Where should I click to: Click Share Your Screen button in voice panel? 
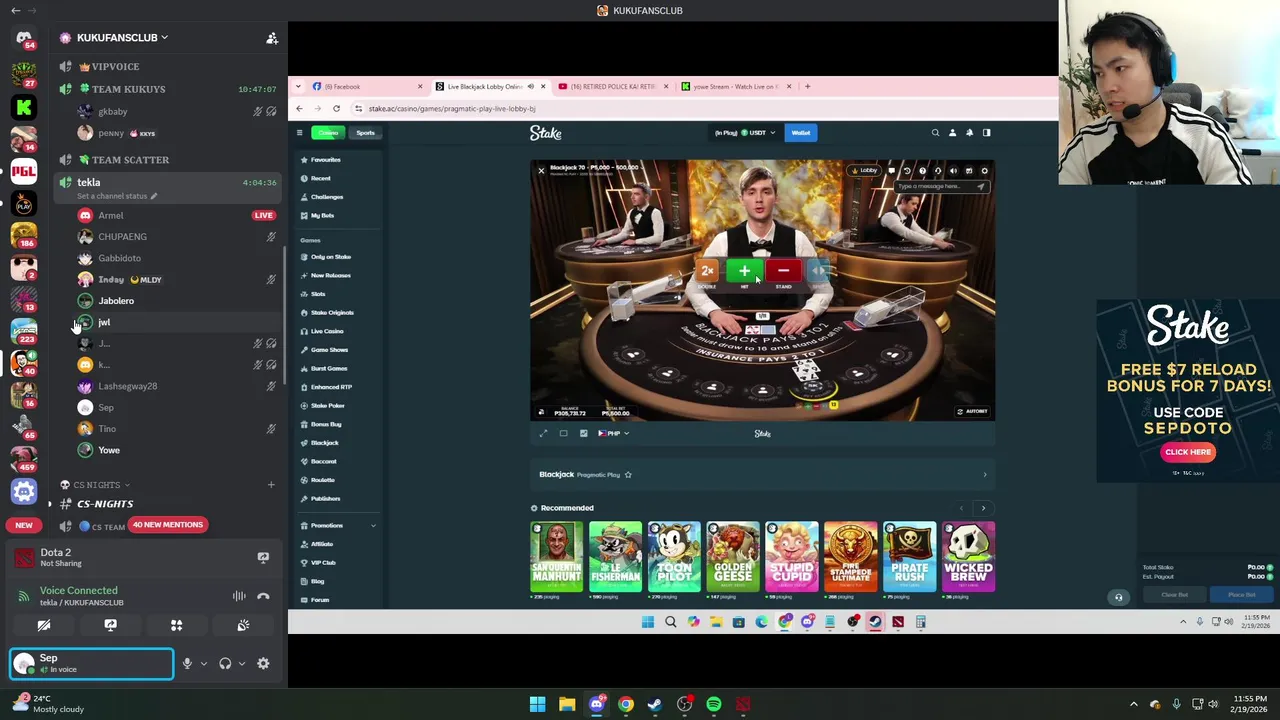point(110,625)
